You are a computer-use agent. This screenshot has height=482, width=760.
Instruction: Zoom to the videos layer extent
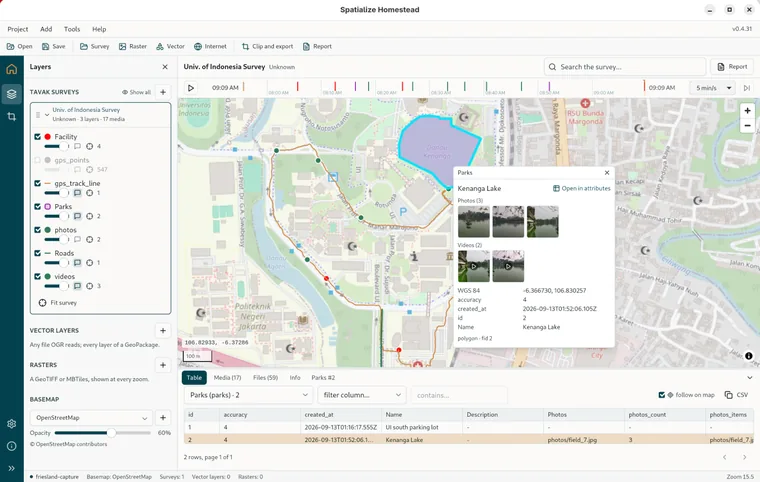point(89,286)
